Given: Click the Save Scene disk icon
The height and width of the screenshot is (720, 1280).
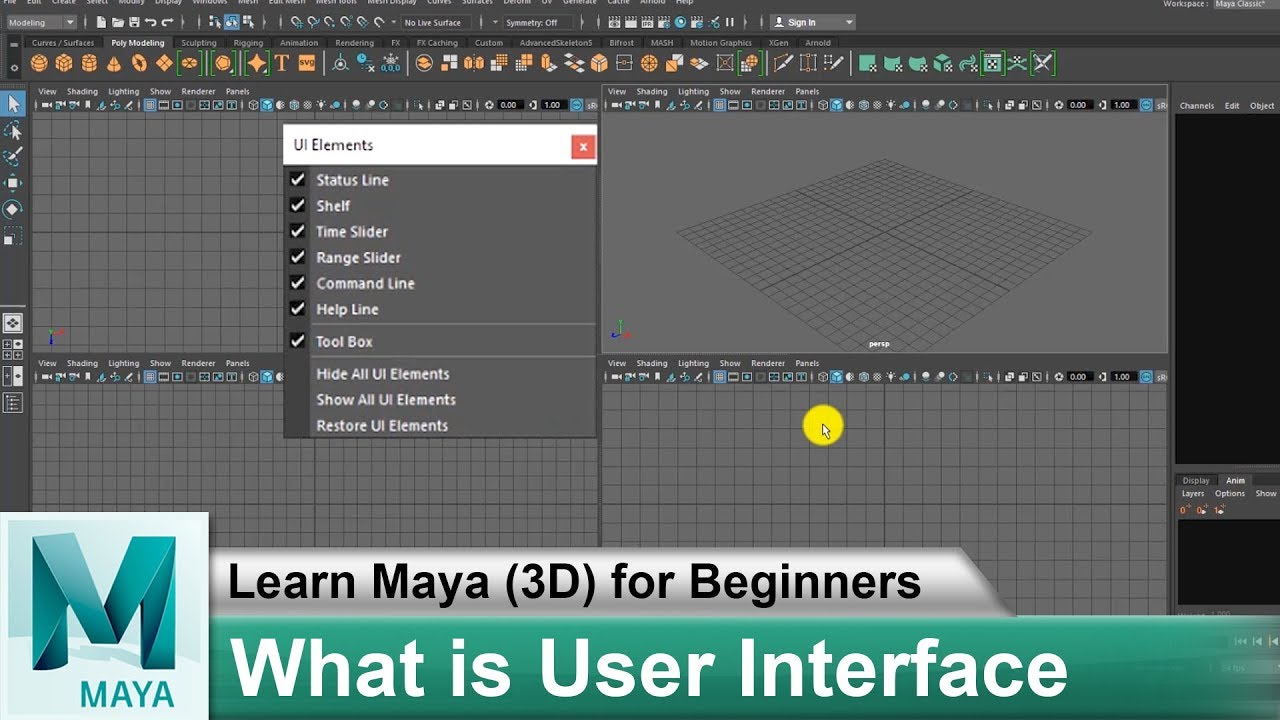Looking at the screenshot, I should click(134, 22).
